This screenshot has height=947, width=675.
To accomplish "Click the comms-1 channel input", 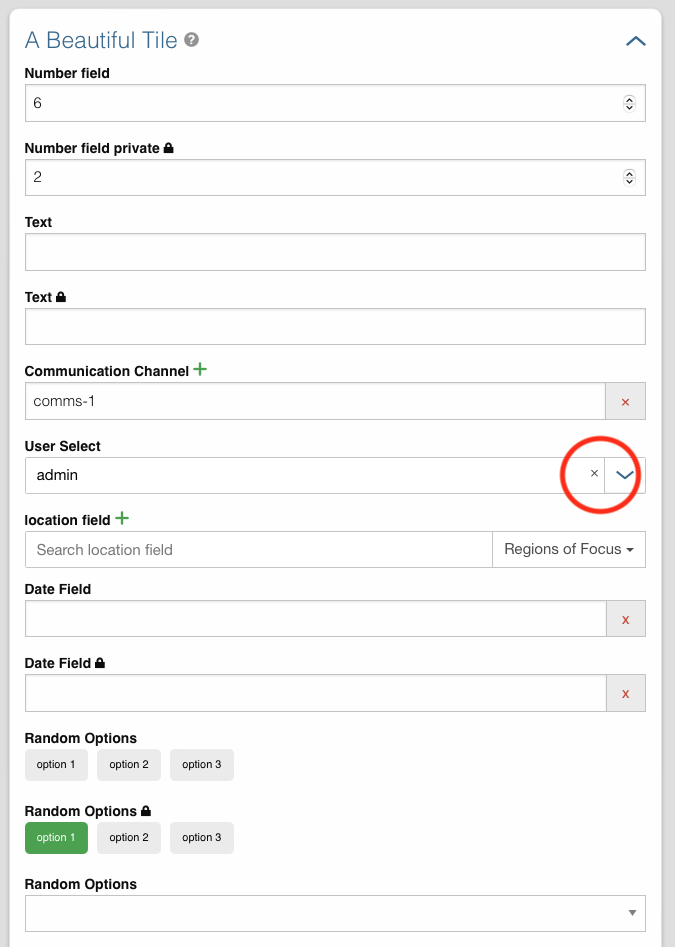I will tap(315, 401).
